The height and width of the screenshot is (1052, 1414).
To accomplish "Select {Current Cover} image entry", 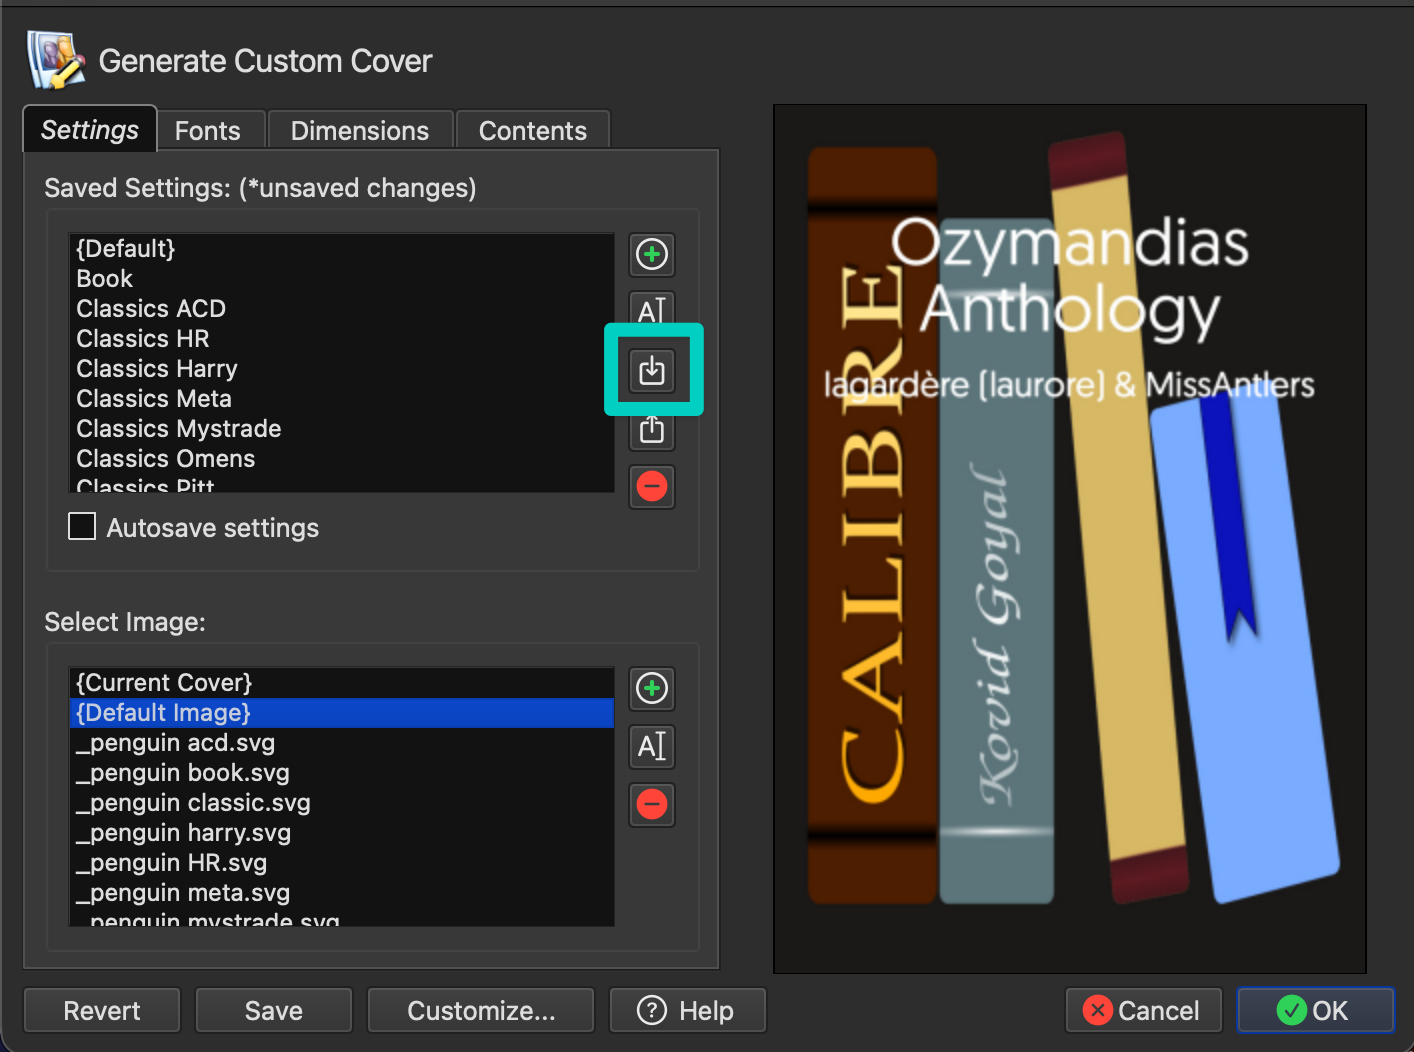I will pos(341,683).
